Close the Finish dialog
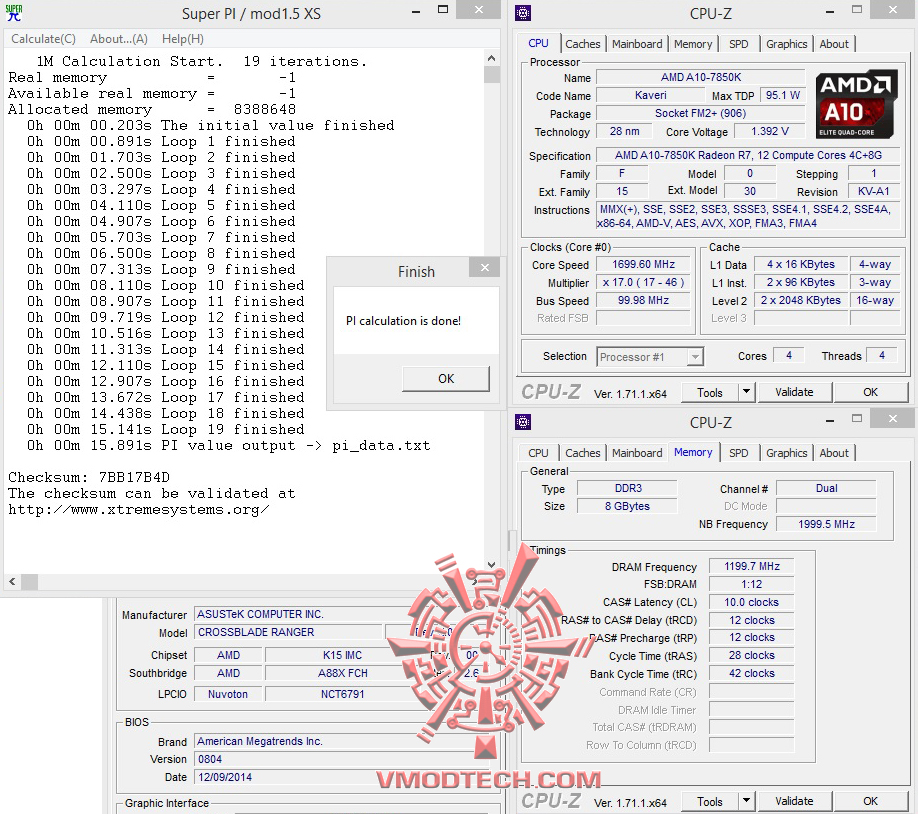 point(485,268)
